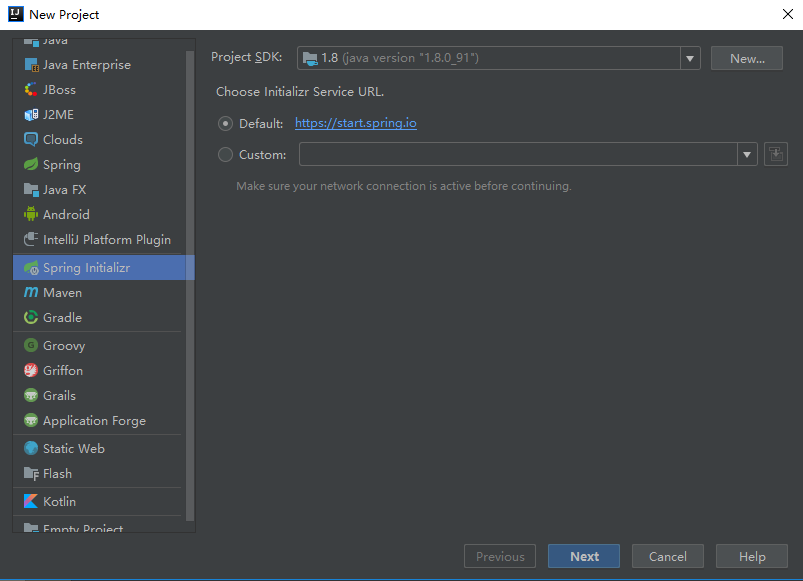The height and width of the screenshot is (581, 803).
Task: Select IntelliJ Platform Plugin entry
Action: pos(98,239)
